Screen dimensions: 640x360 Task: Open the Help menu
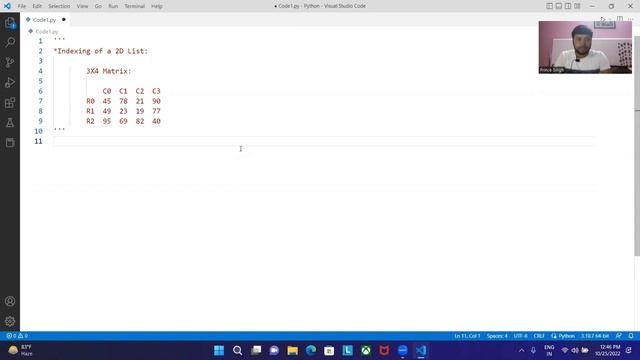tap(157, 6)
